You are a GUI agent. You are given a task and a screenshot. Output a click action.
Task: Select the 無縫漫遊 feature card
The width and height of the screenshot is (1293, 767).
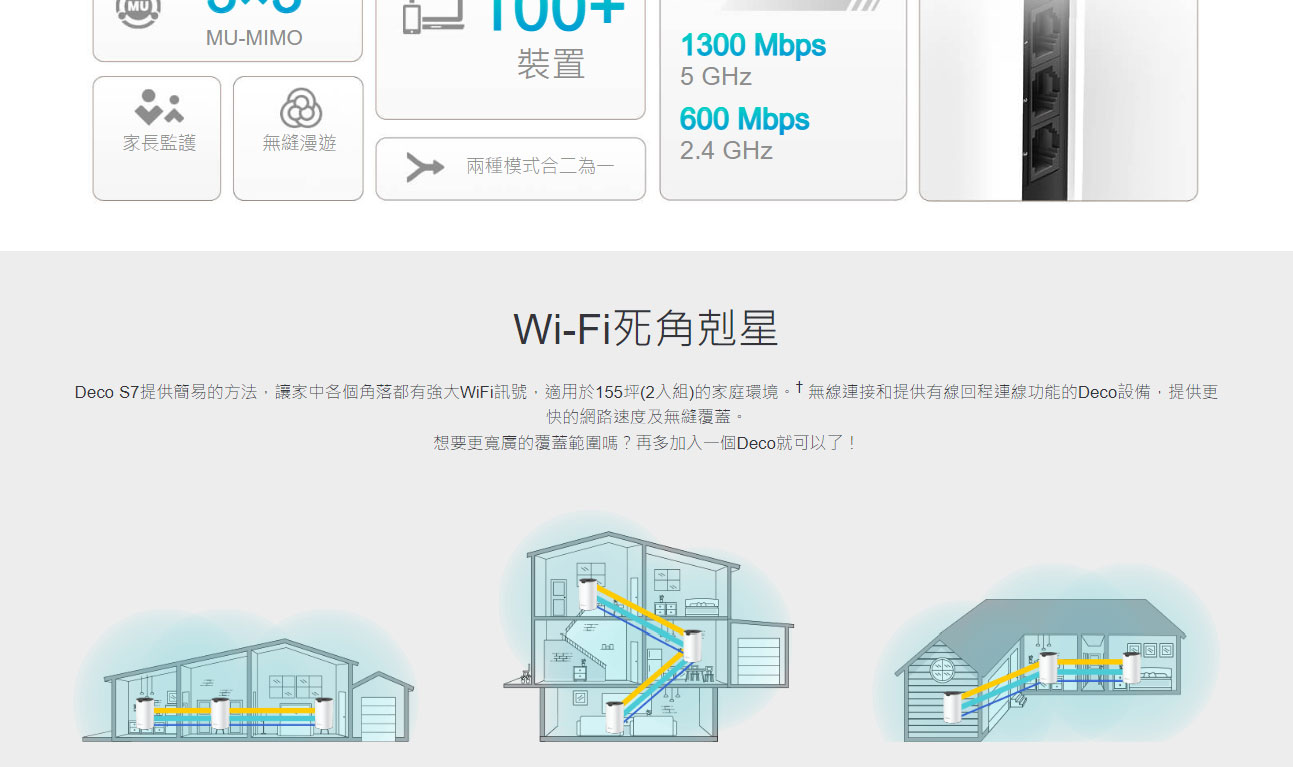click(298, 138)
